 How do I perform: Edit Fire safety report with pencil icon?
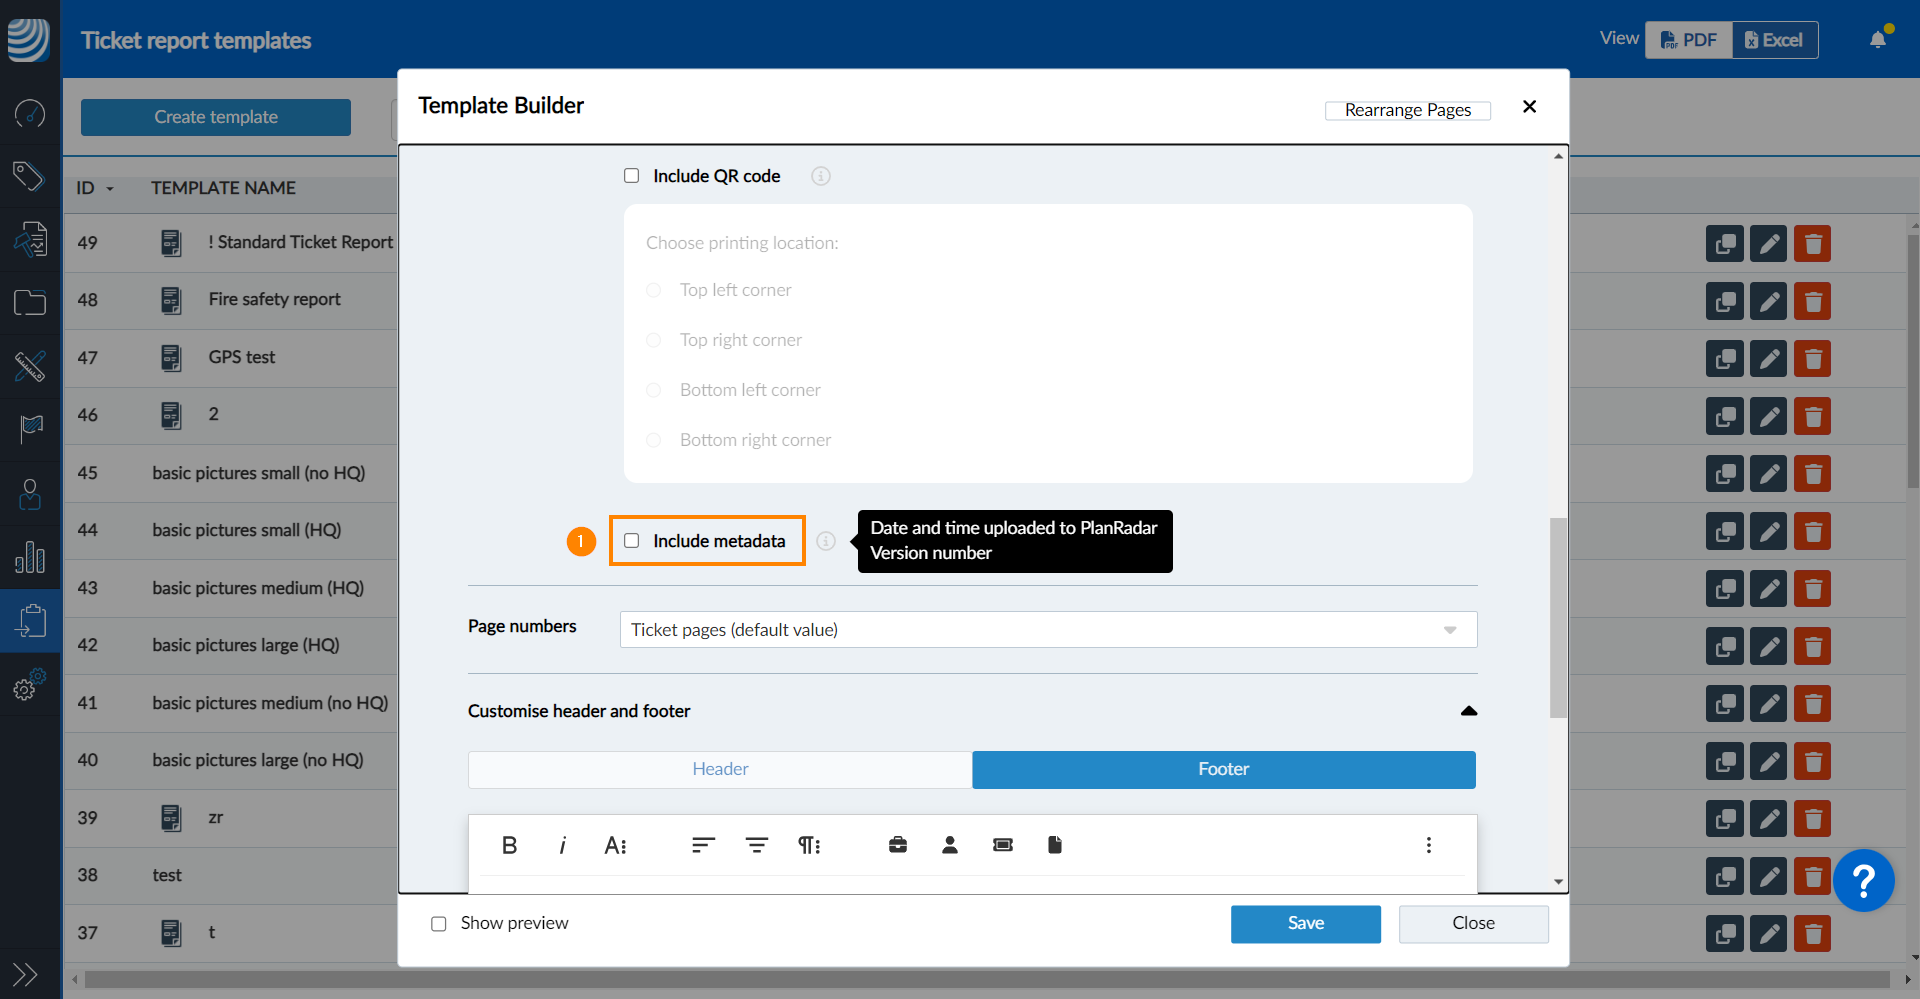click(x=1768, y=302)
